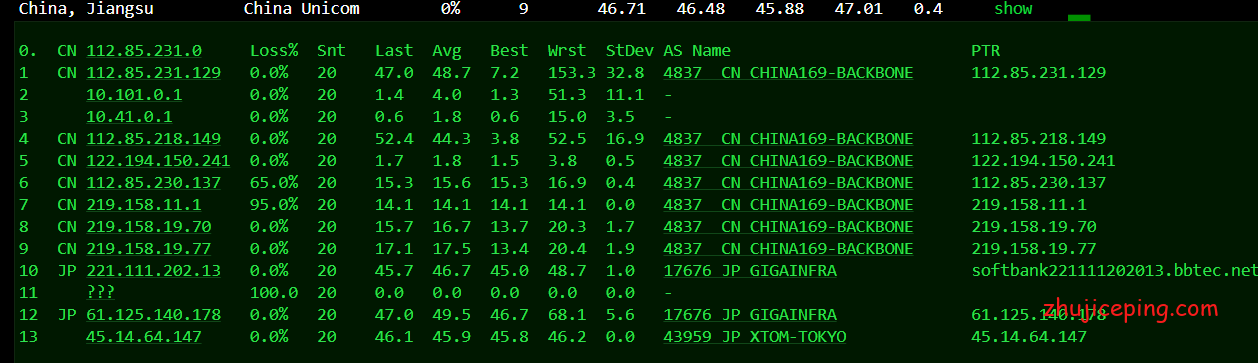Open the 10.101.0.1 hop link
The image size is (1258, 363).
[x=134, y=94]
